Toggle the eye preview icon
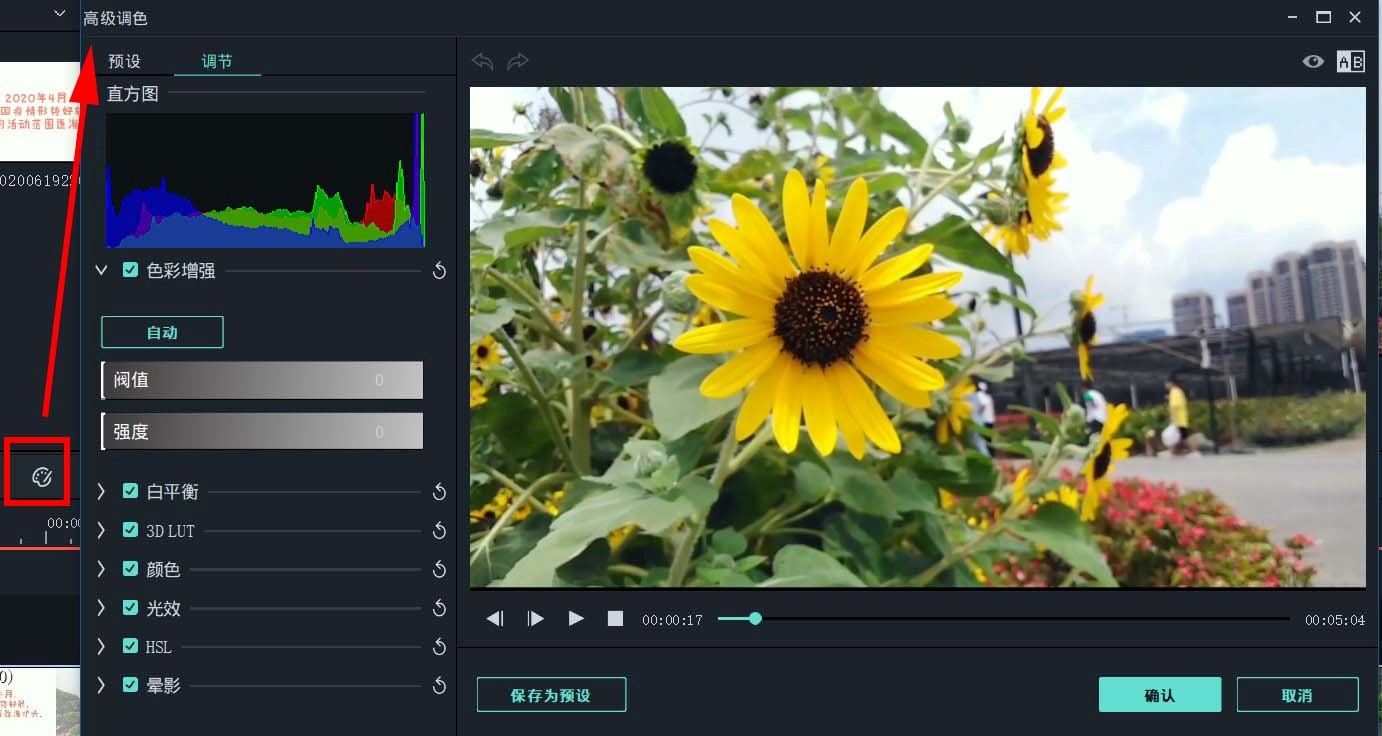This screenshot has width=1382, height=736. pos(1313,62)
